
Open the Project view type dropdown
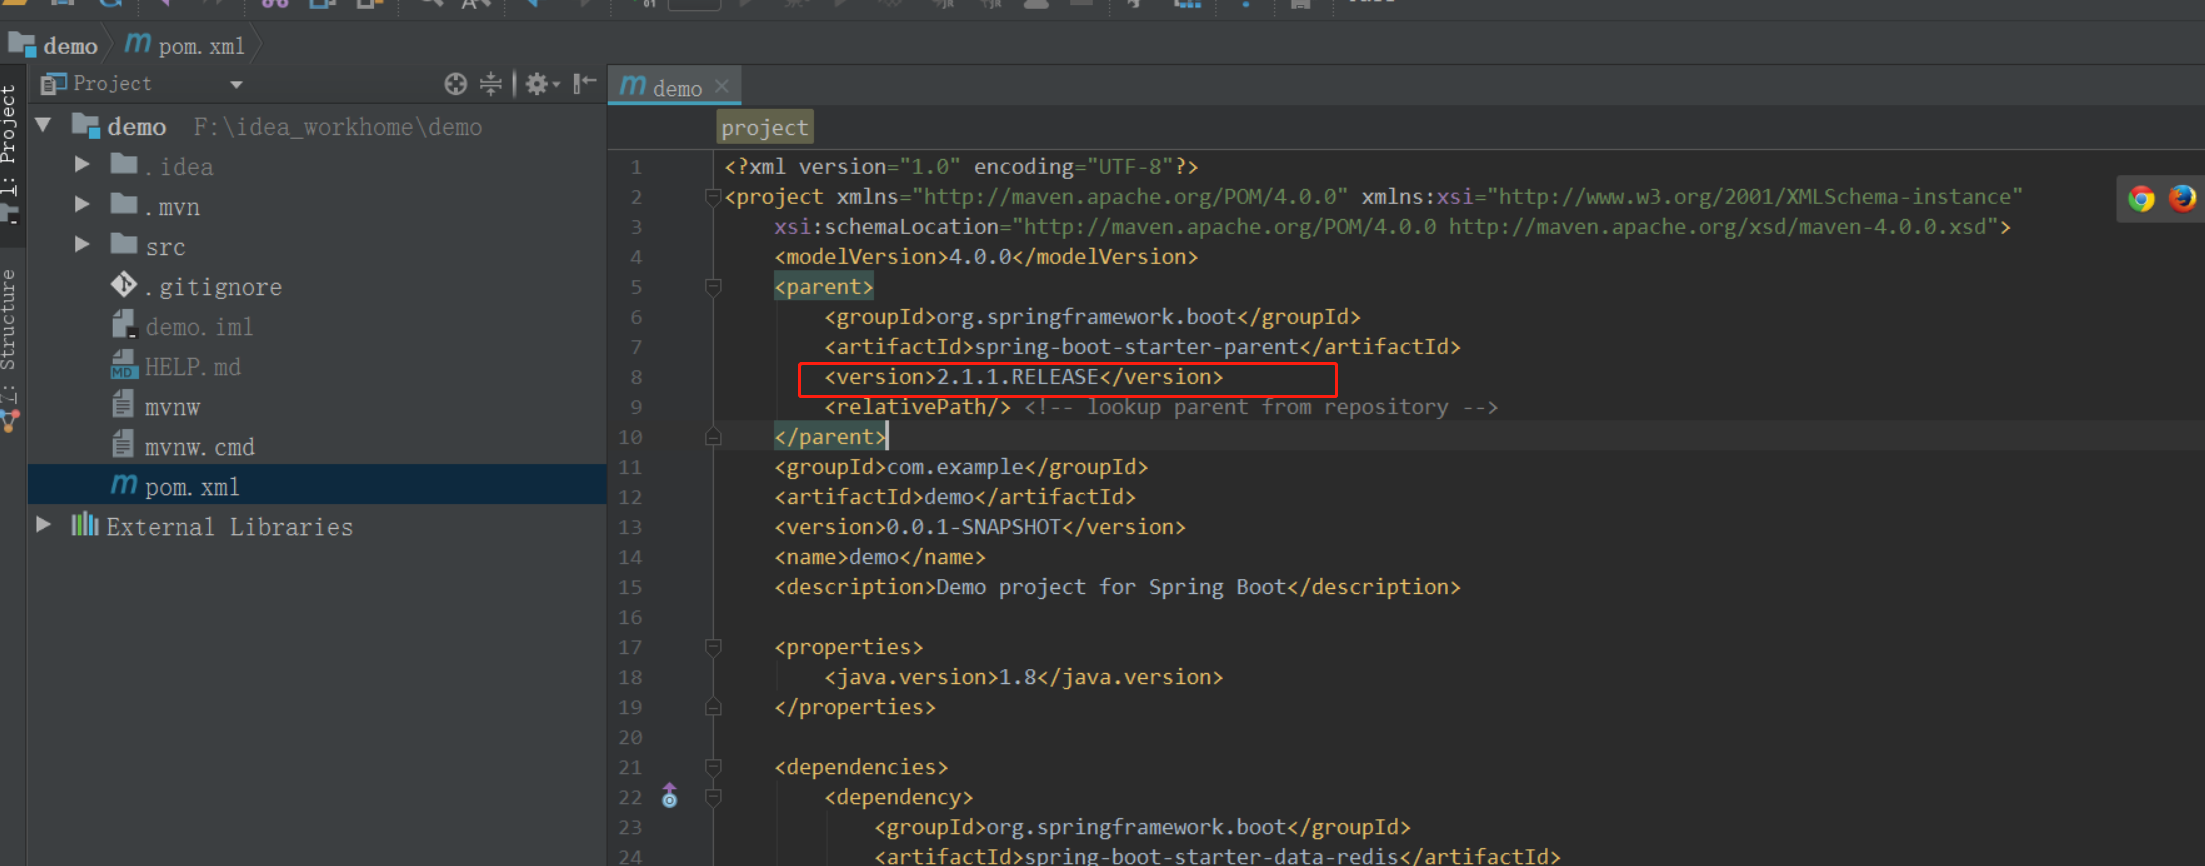pos(236,85)
